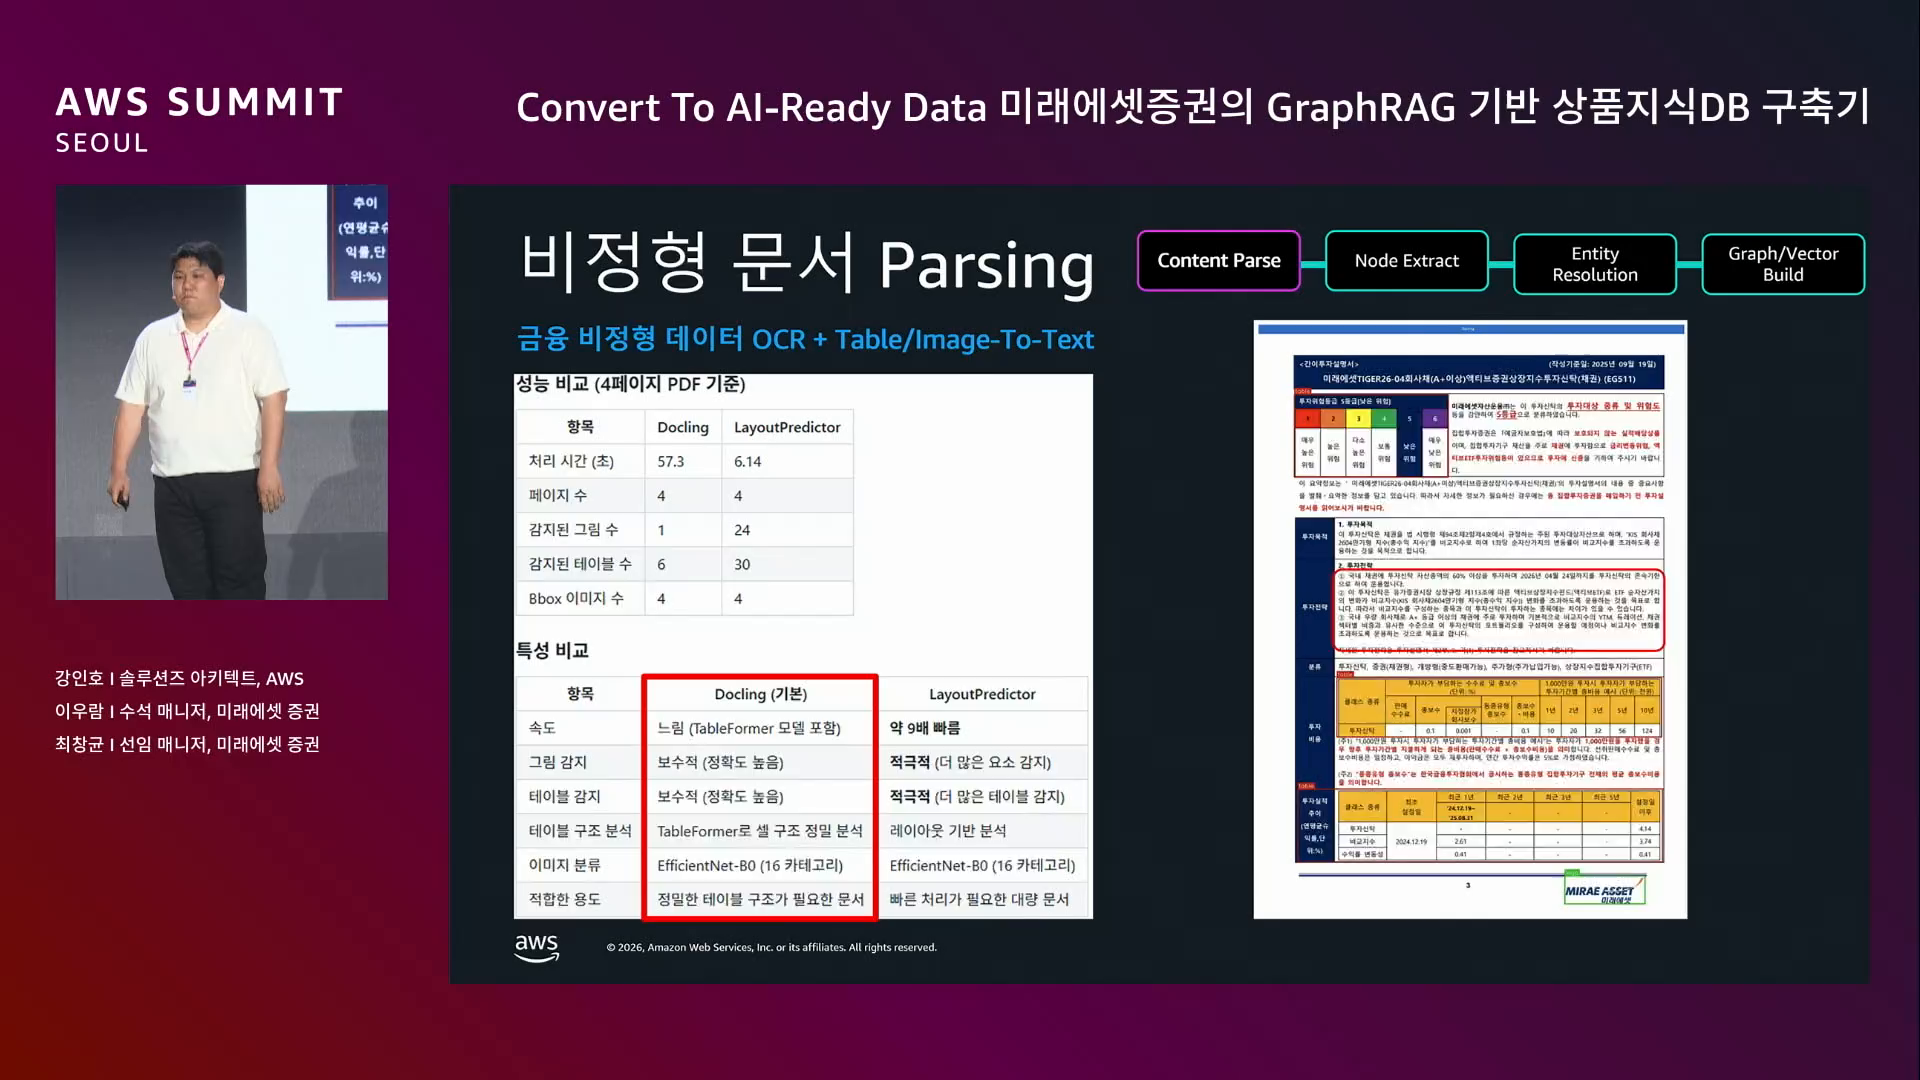This screenshot has height=1080, width=1920.
Task: Open the speaker video thumbnail
Action: (221, 392)
